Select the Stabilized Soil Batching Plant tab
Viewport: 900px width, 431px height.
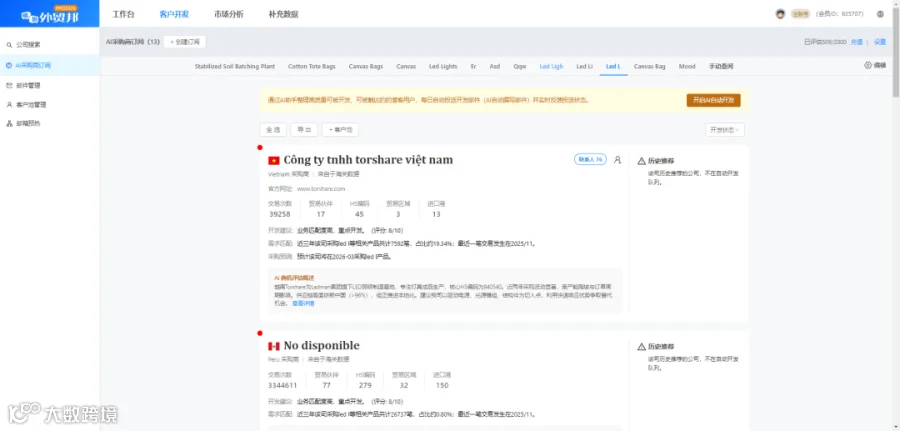pos(235,67)
